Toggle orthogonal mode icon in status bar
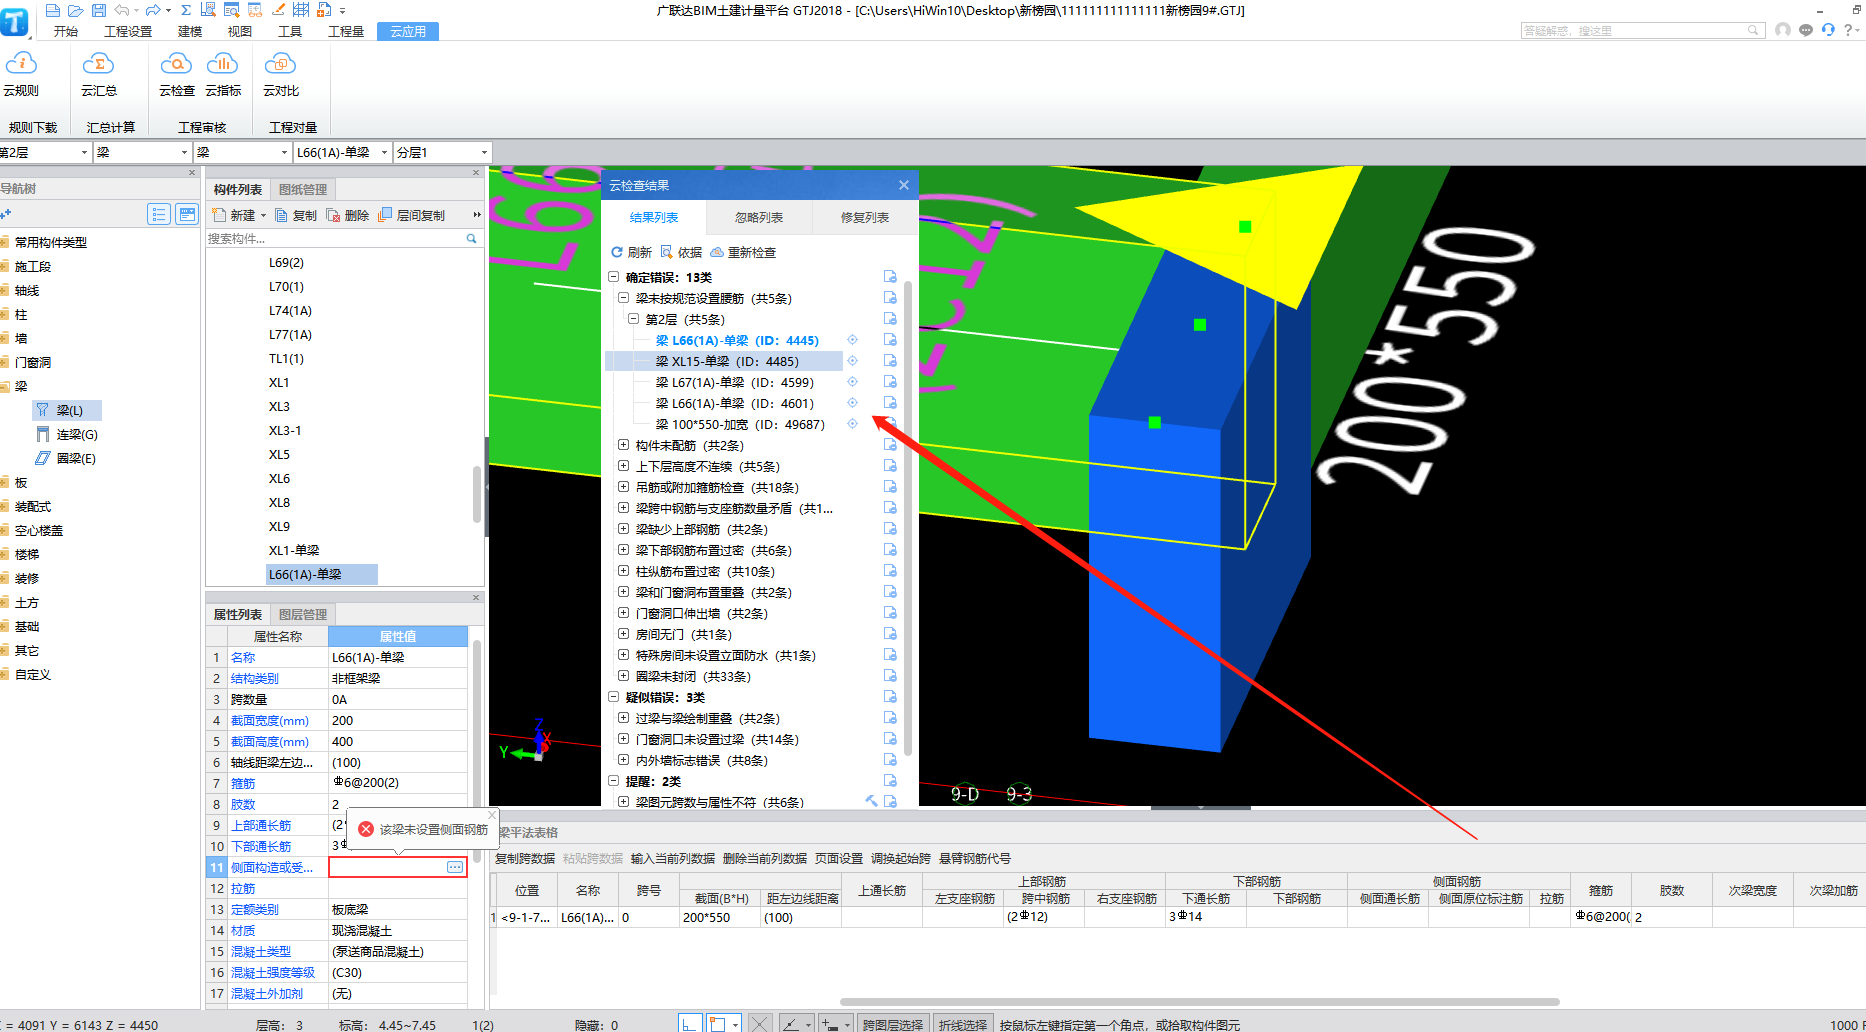Image resolution: width=1866 pixels, height=1032 pixels. (690, 1024)
